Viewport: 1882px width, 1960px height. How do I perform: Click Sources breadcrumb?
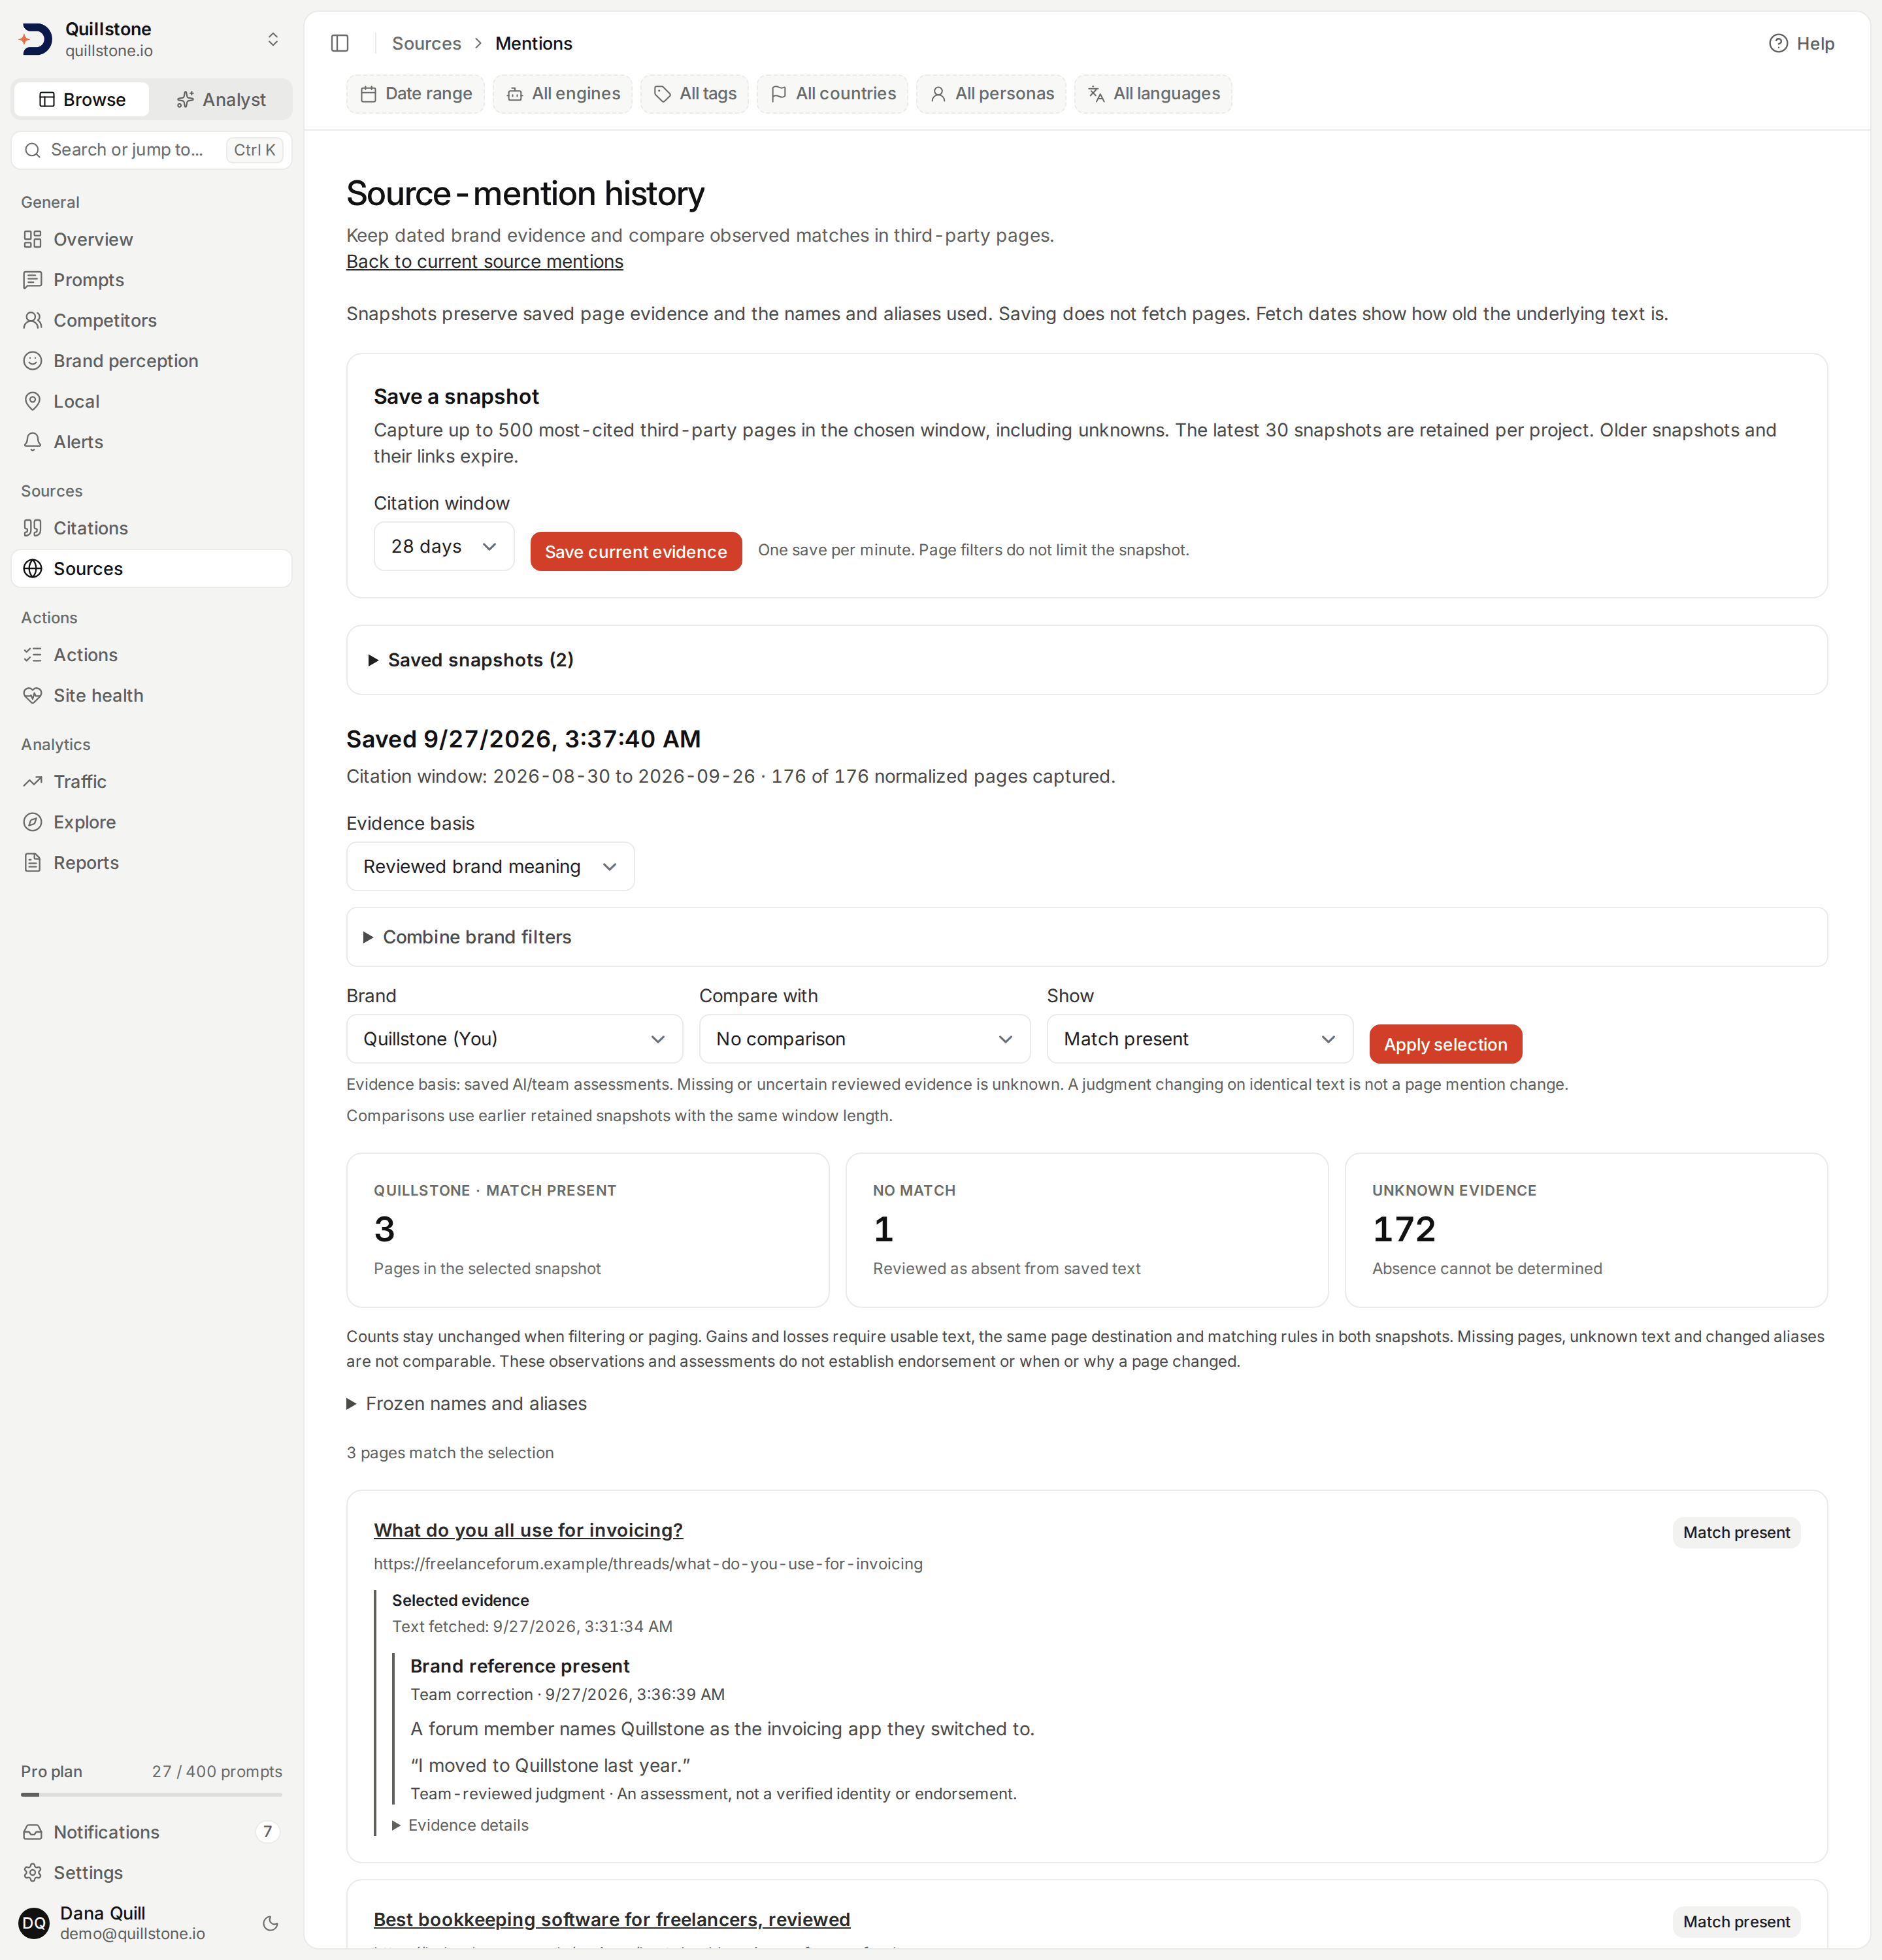point(426,43)
